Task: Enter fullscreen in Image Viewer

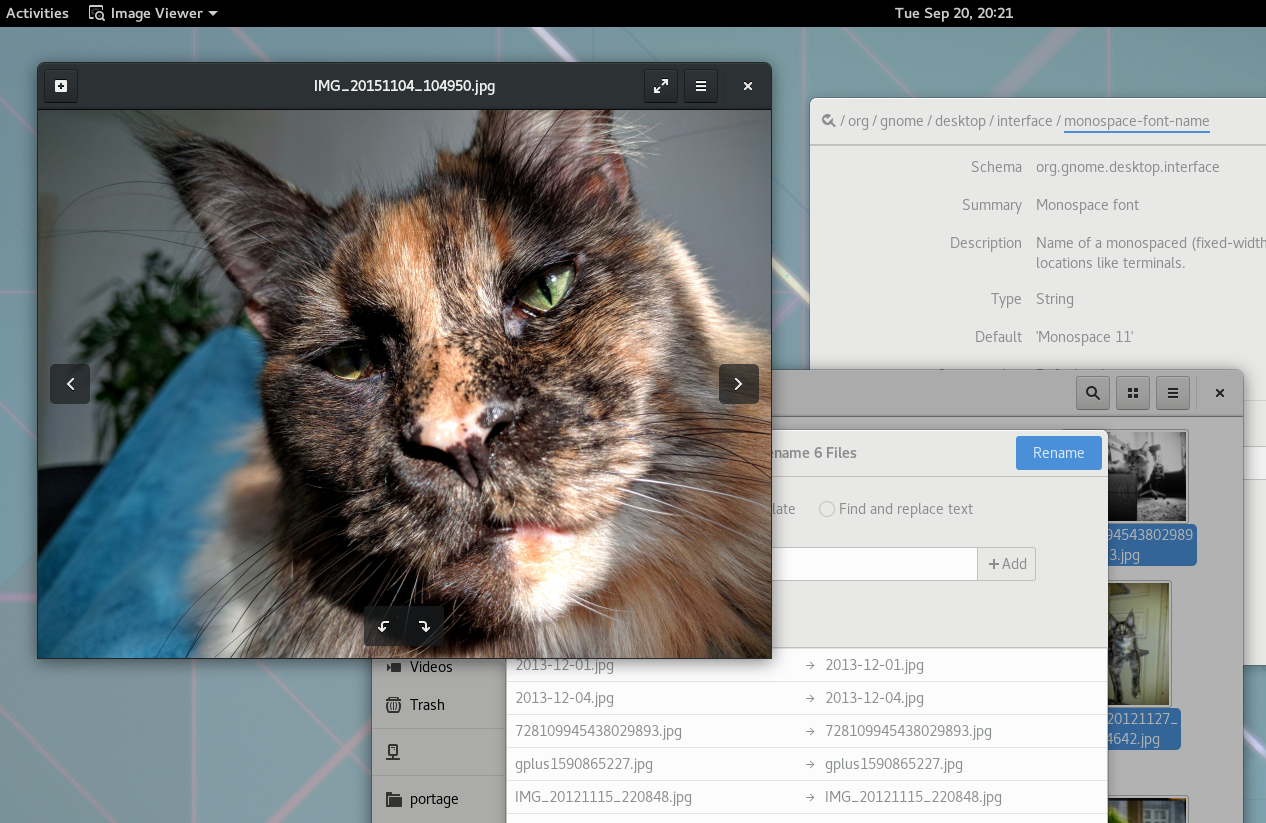Action: [661, 87]
